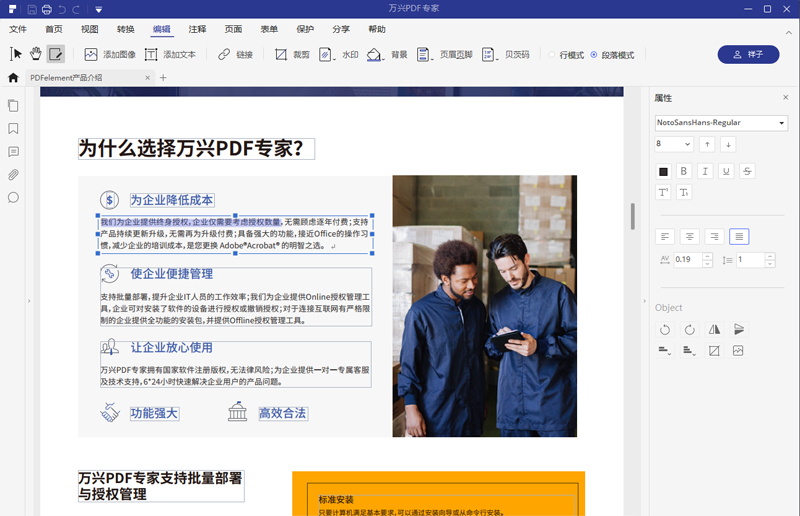Viewport: 800px width, 516px height.
Task: Switch to the 注释 tab
Action: (197, 29)
